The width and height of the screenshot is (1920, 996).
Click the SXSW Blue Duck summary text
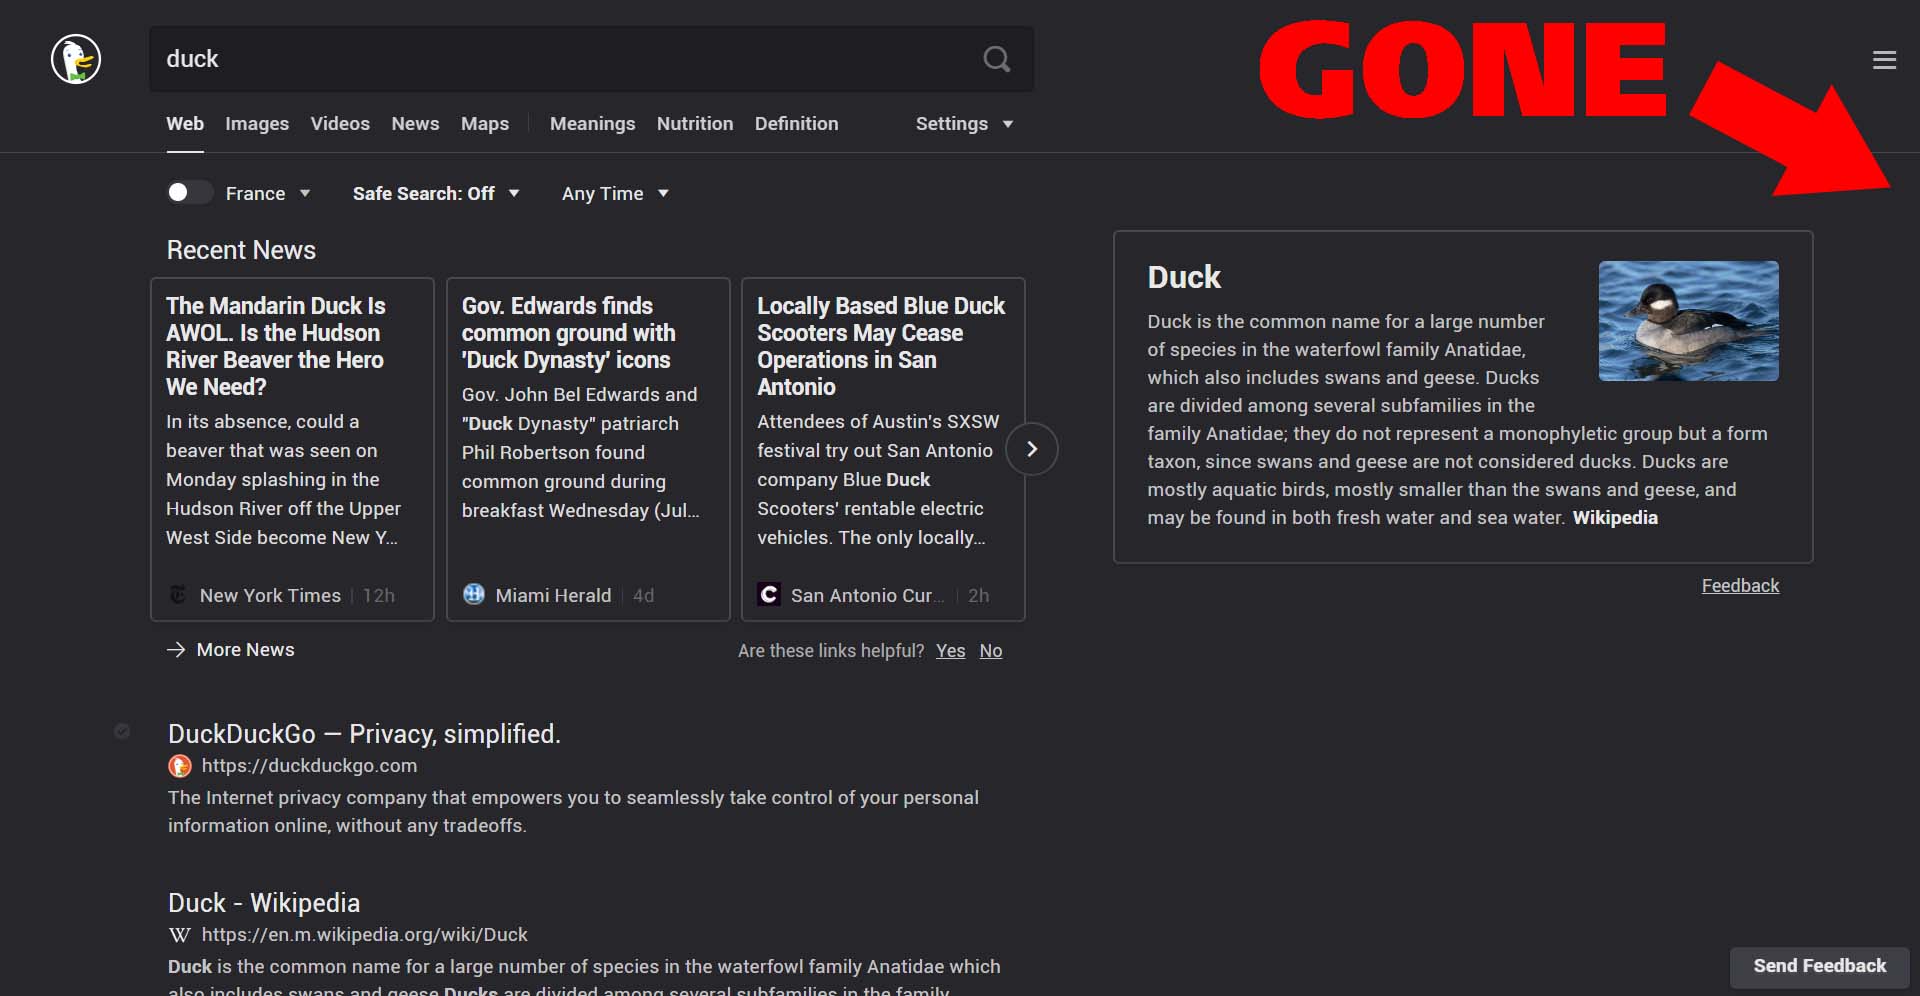click(878, 480)
